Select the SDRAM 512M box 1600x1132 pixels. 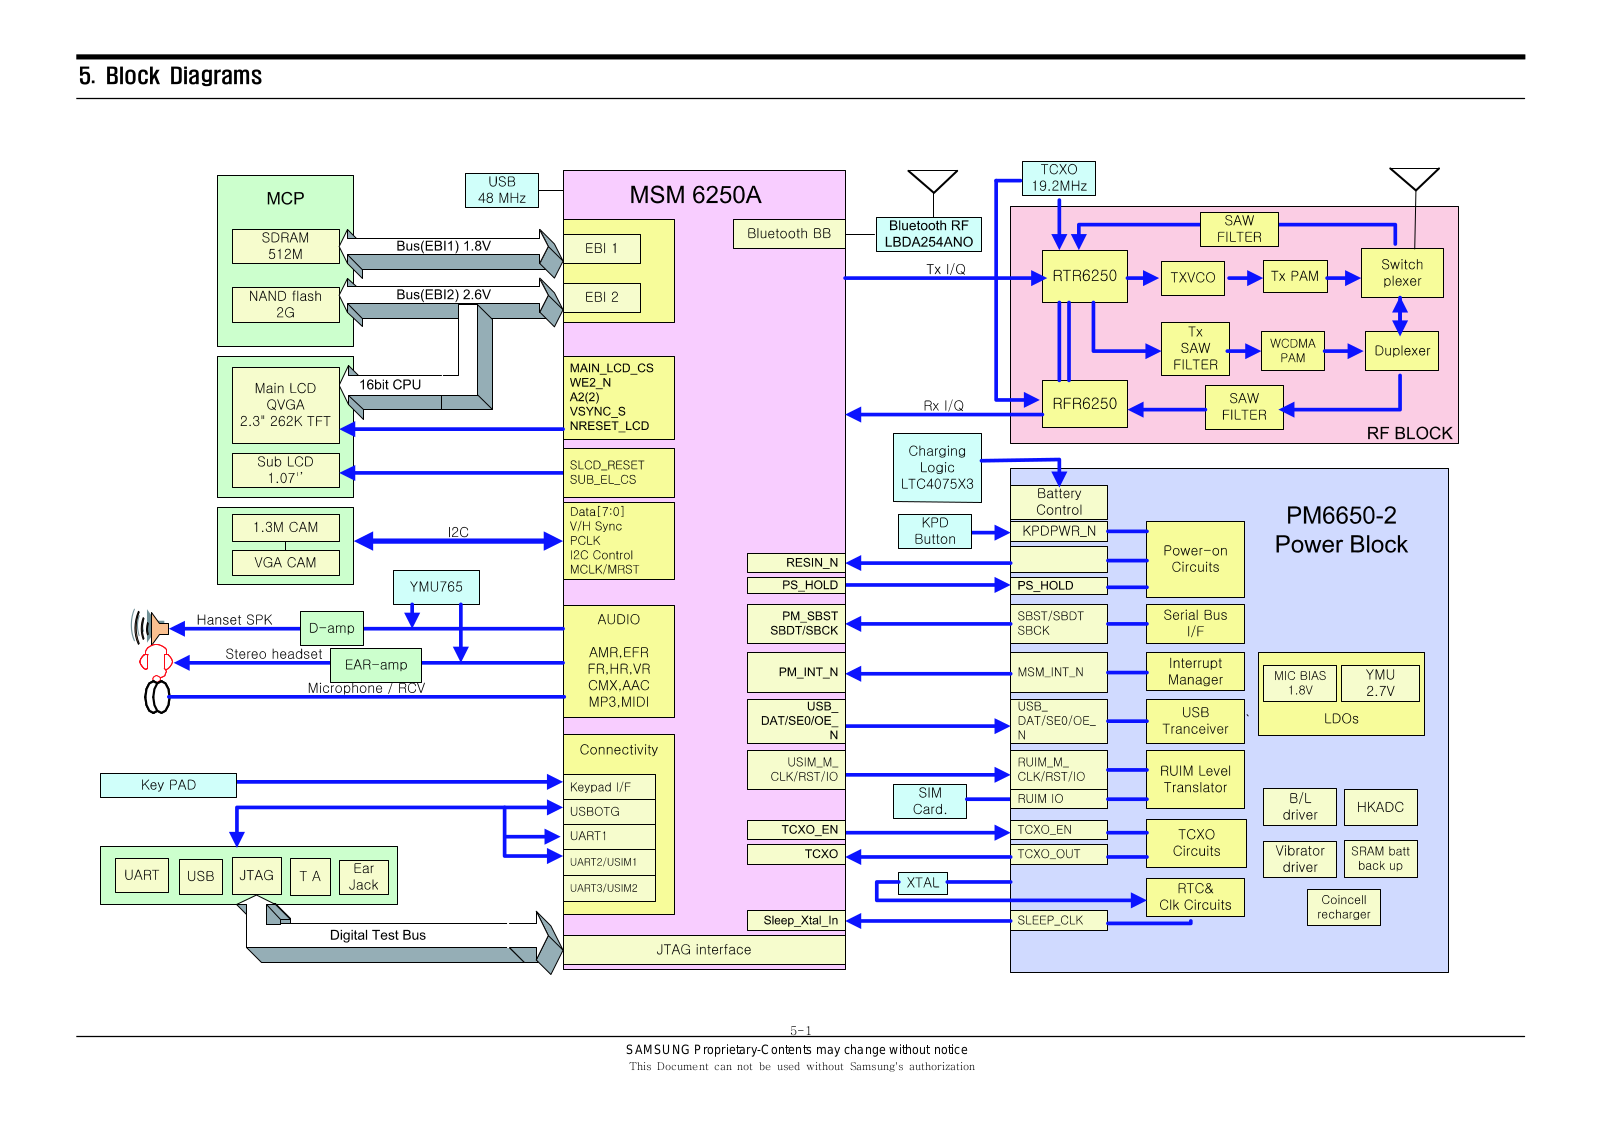286,246
